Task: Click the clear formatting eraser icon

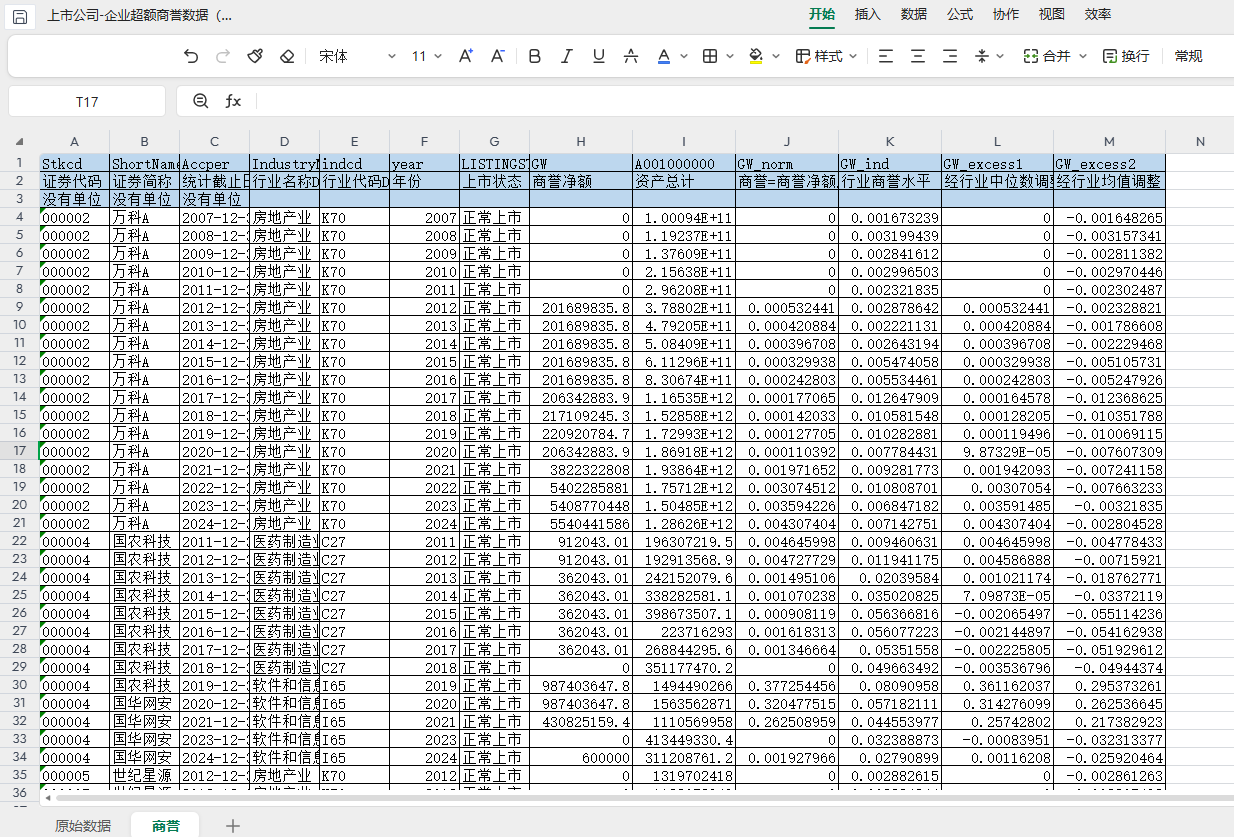Action: (x=287, y=56)
